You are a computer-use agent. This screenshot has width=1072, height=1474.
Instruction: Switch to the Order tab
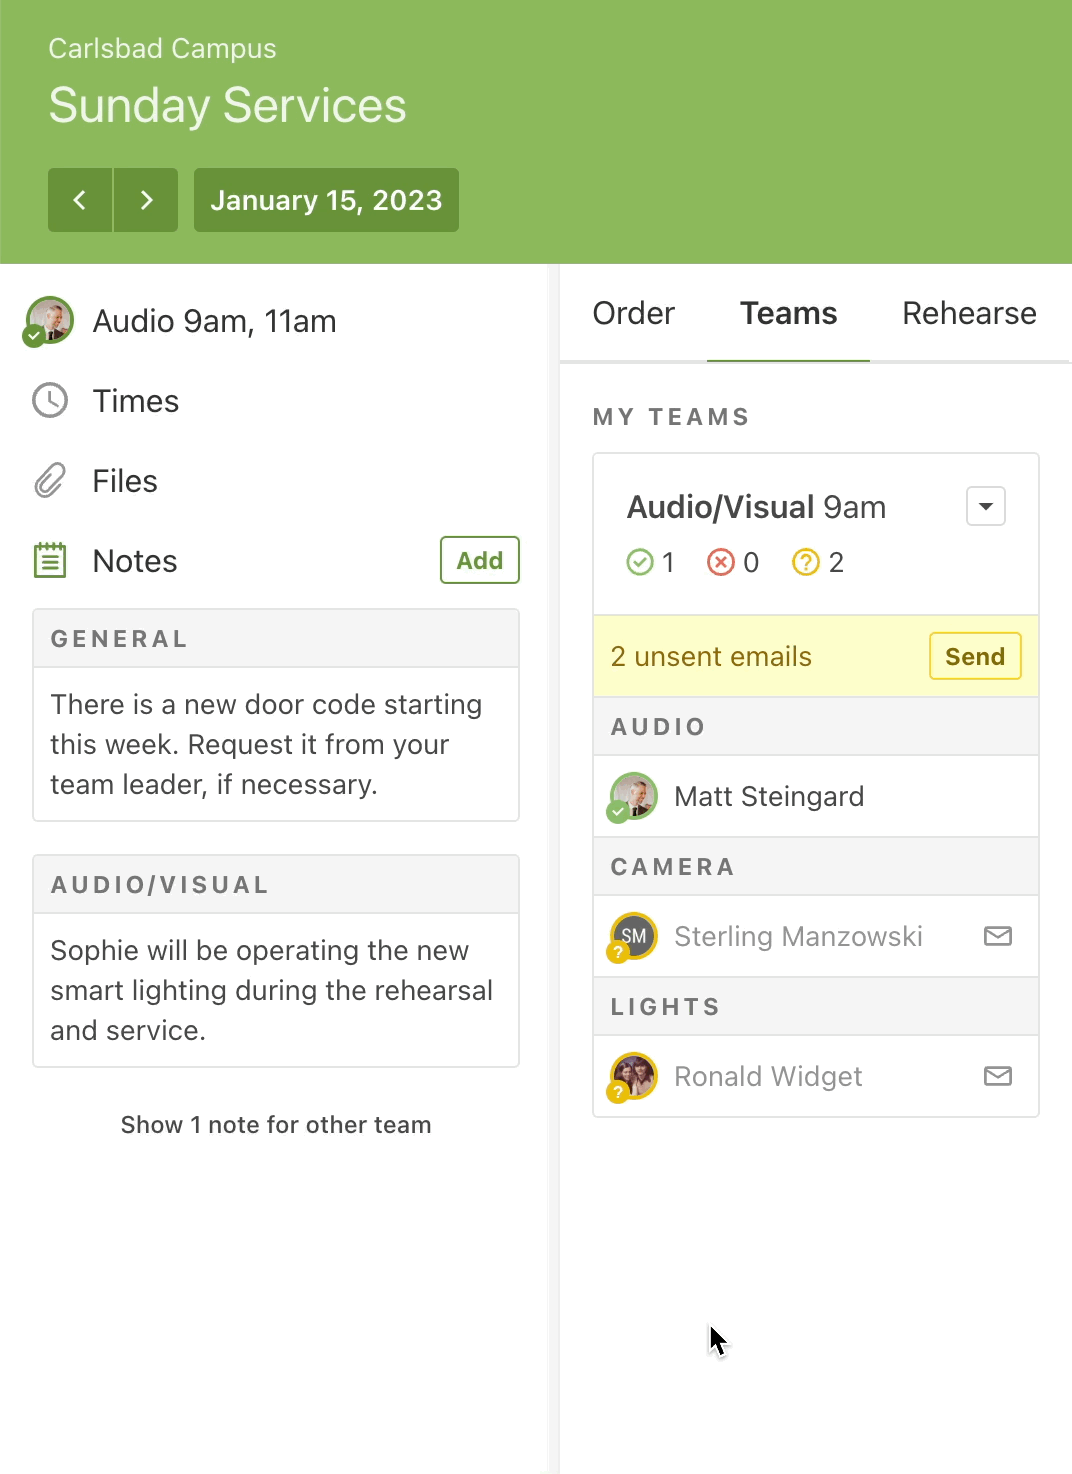pos(634,313)
